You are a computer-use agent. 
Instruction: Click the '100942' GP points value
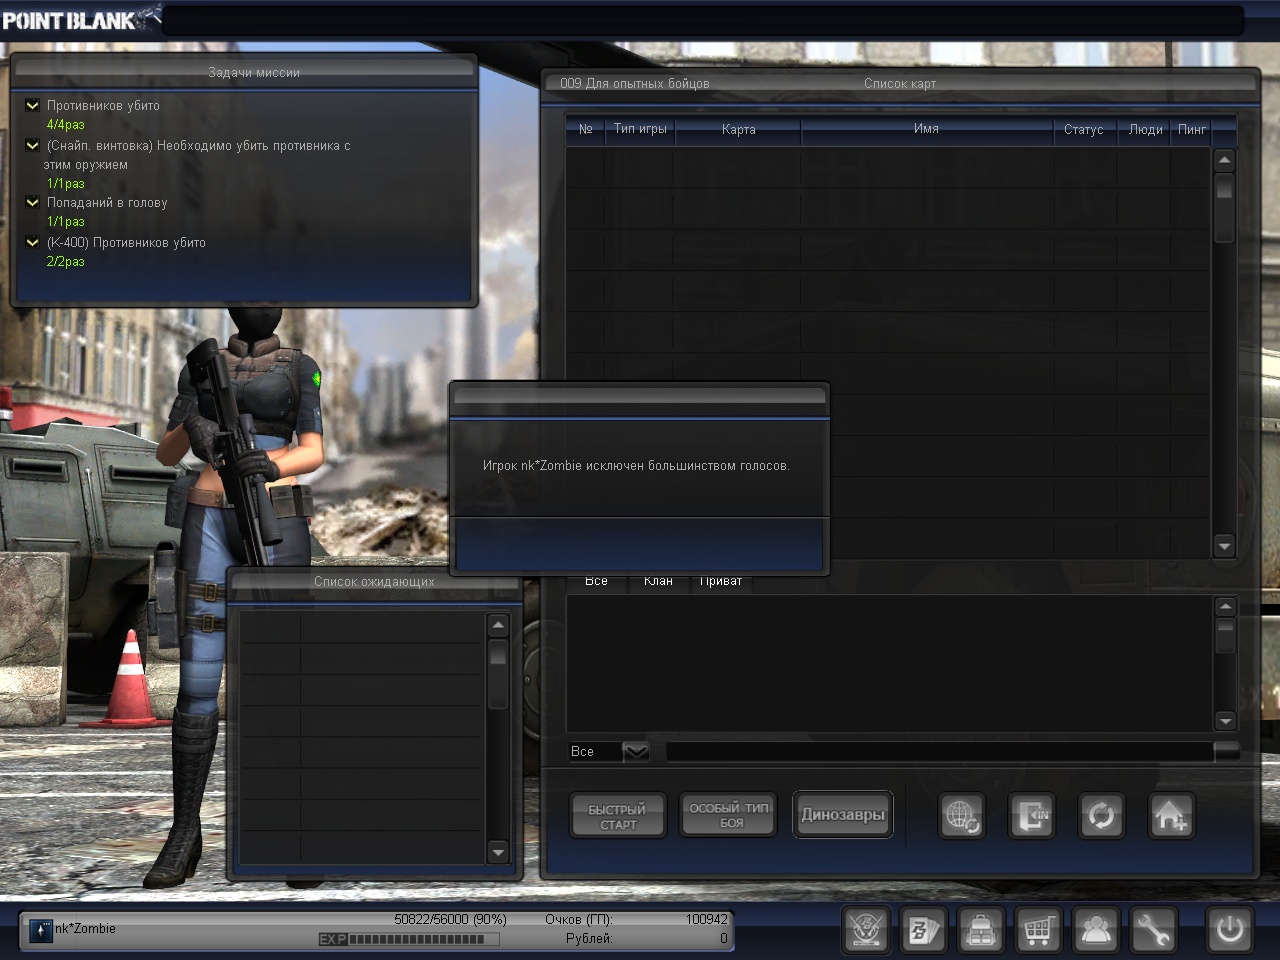click(707, 919)
